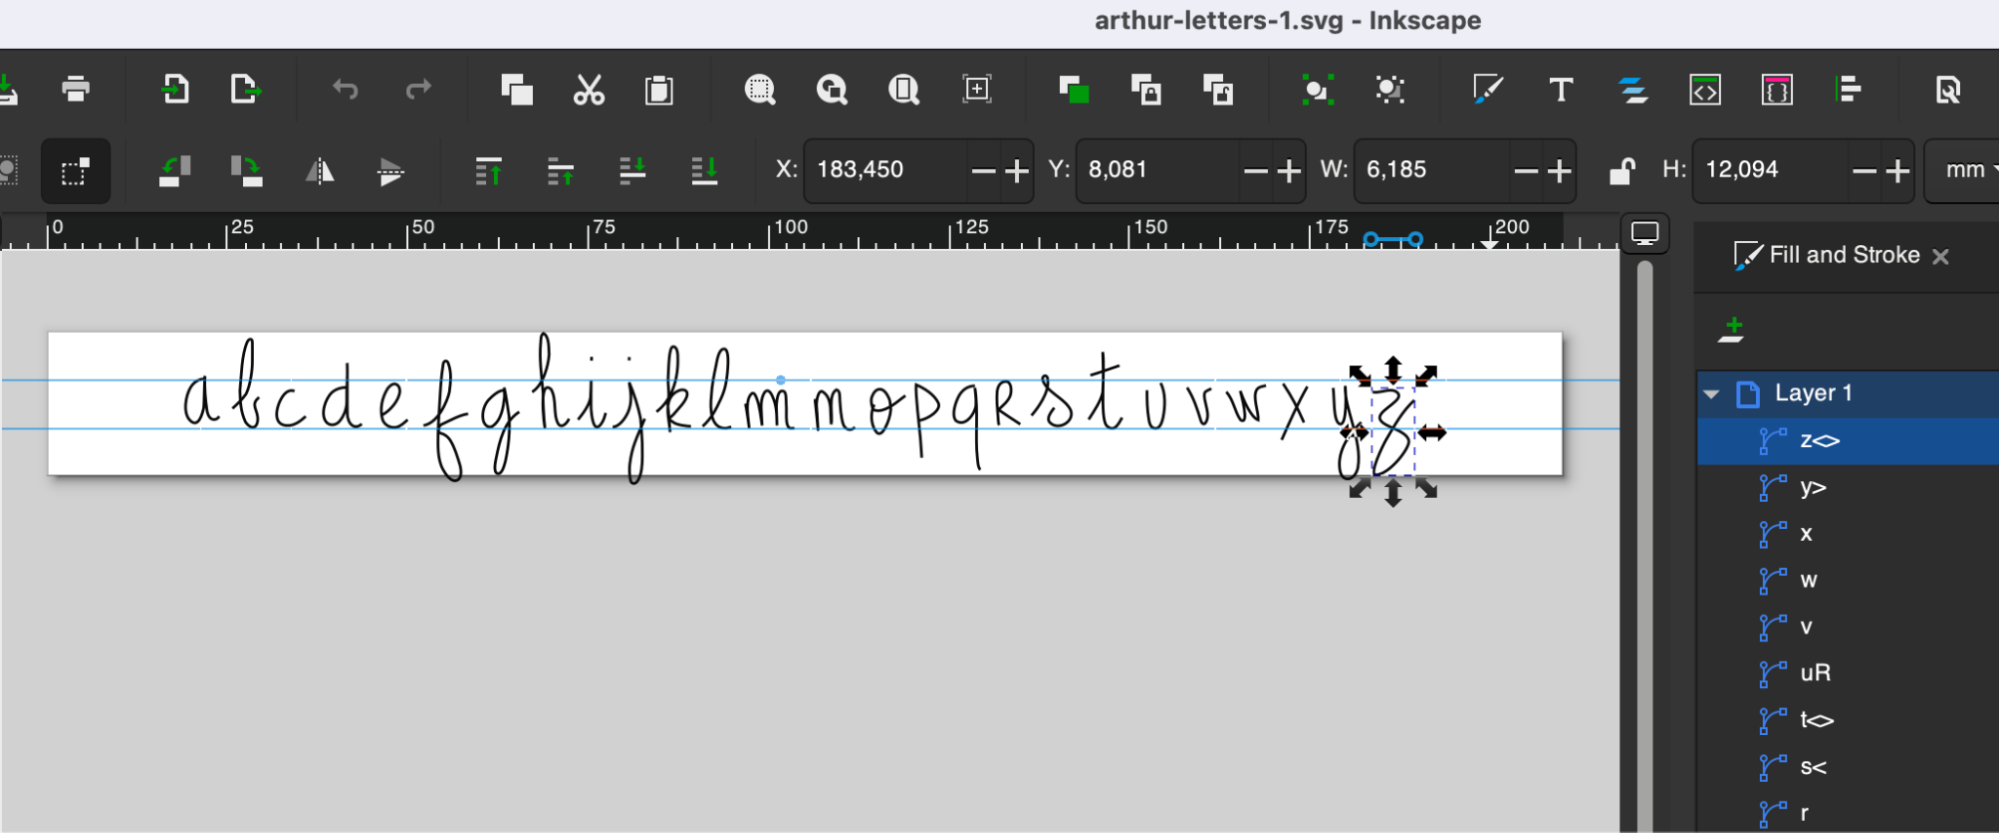Rotate selection 90 degrees counter-clockwise
Viewport: 1999px width, 833px height.
point(174,172)
